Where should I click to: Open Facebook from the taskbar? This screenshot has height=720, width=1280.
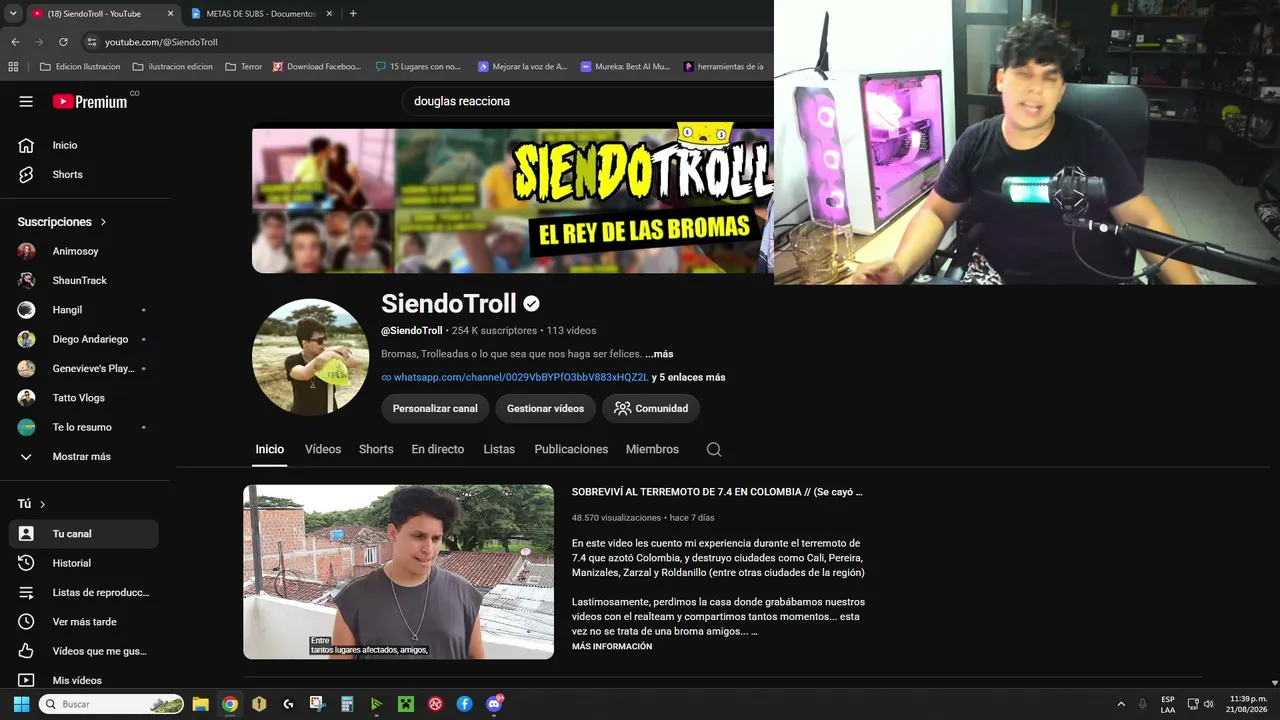pyautogui.click(x=465, y=704)
